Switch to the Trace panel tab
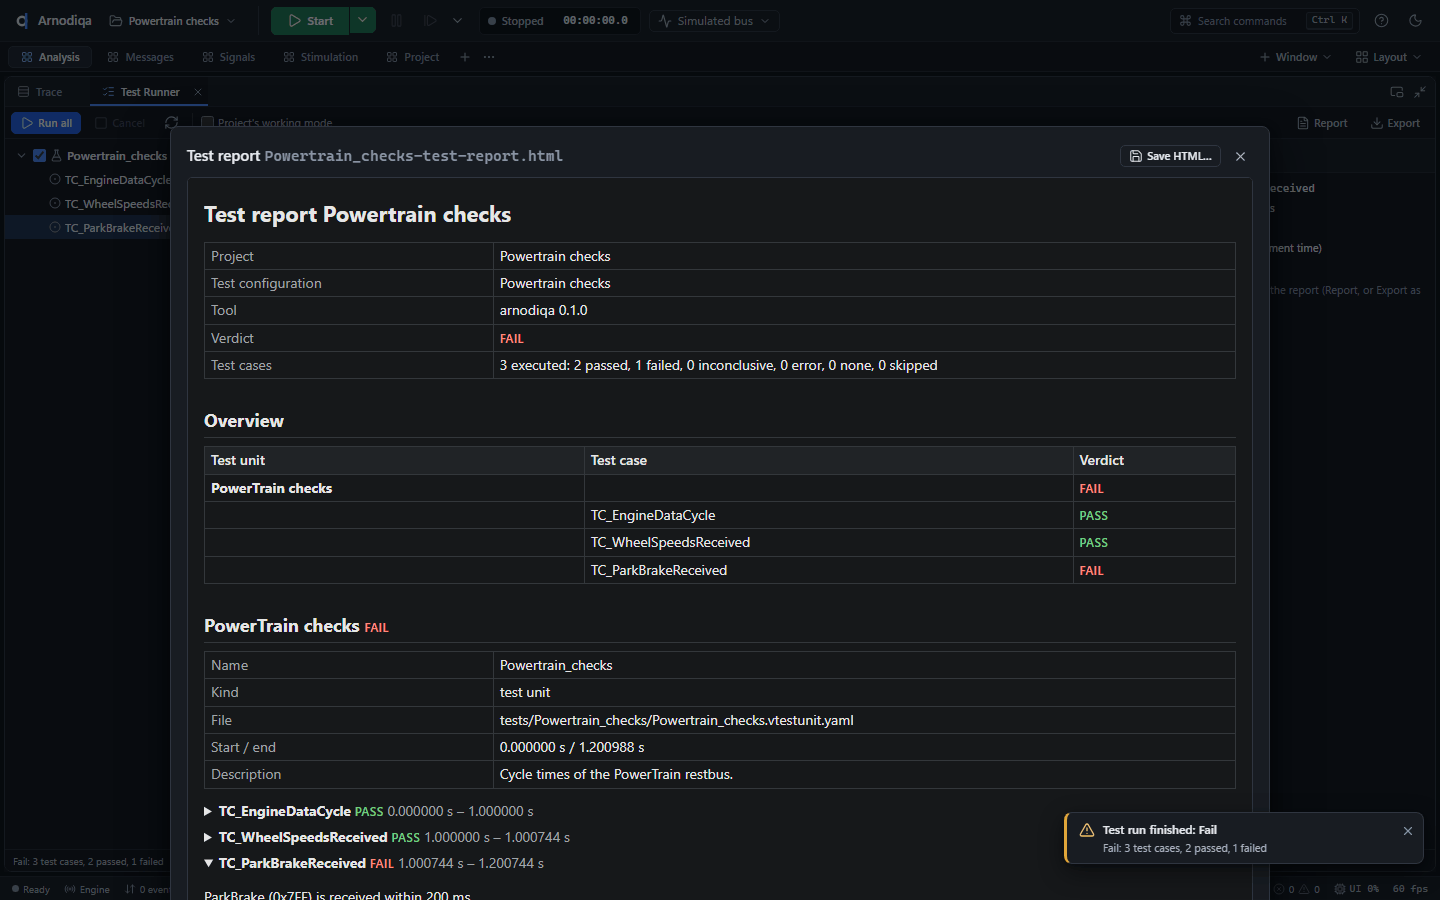 pyautogui.click(x=40, y=92)
